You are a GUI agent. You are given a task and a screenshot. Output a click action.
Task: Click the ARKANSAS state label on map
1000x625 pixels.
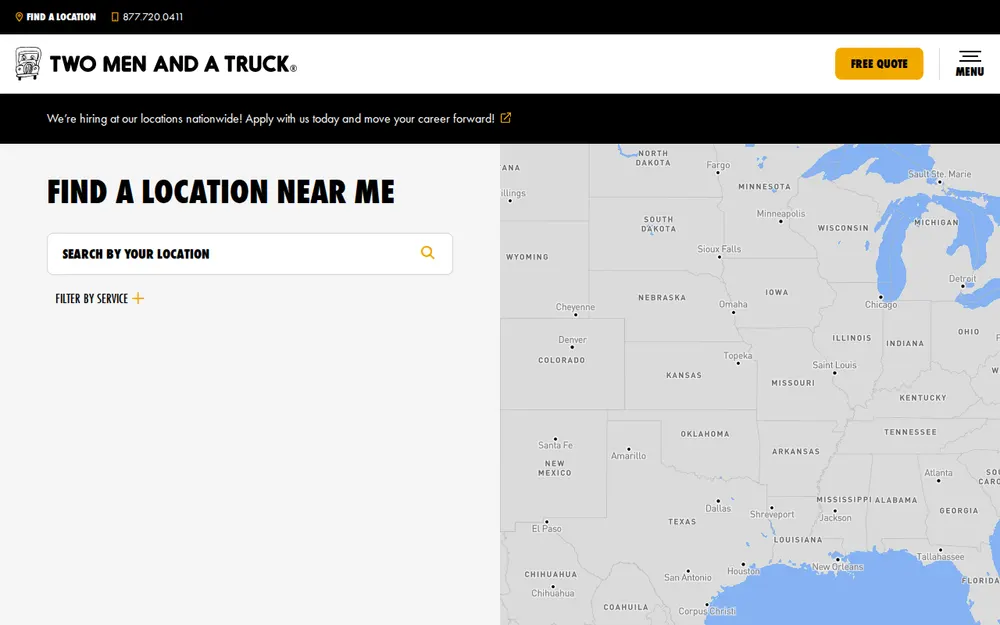(x=795, y=451)
